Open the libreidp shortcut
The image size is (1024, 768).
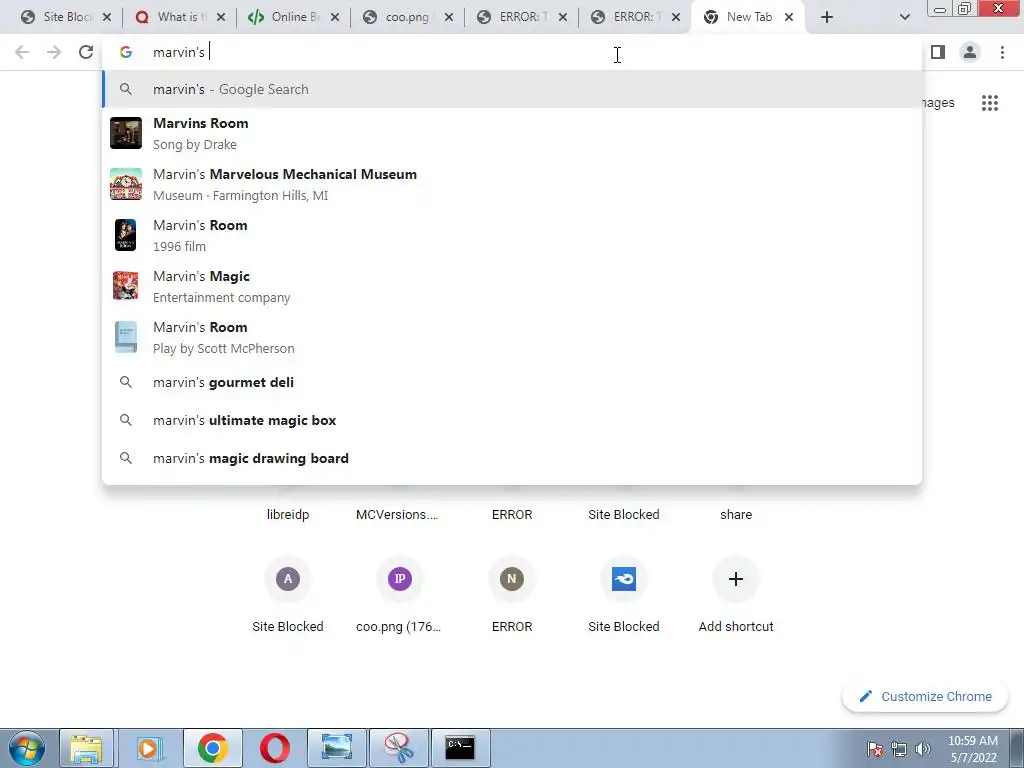click(x=288, y=515)
